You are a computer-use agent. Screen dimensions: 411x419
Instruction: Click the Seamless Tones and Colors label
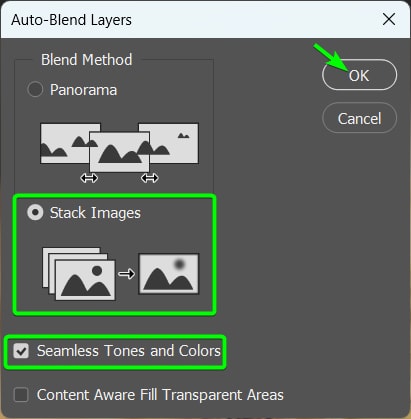click(129, 351)
